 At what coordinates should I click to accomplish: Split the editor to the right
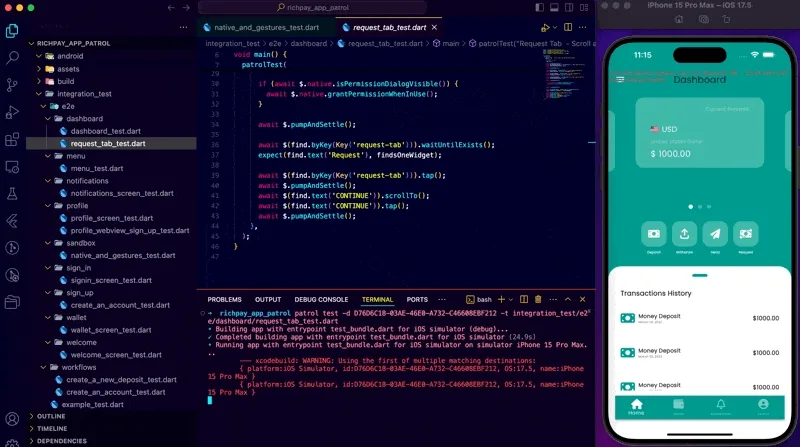click(568, 27)
